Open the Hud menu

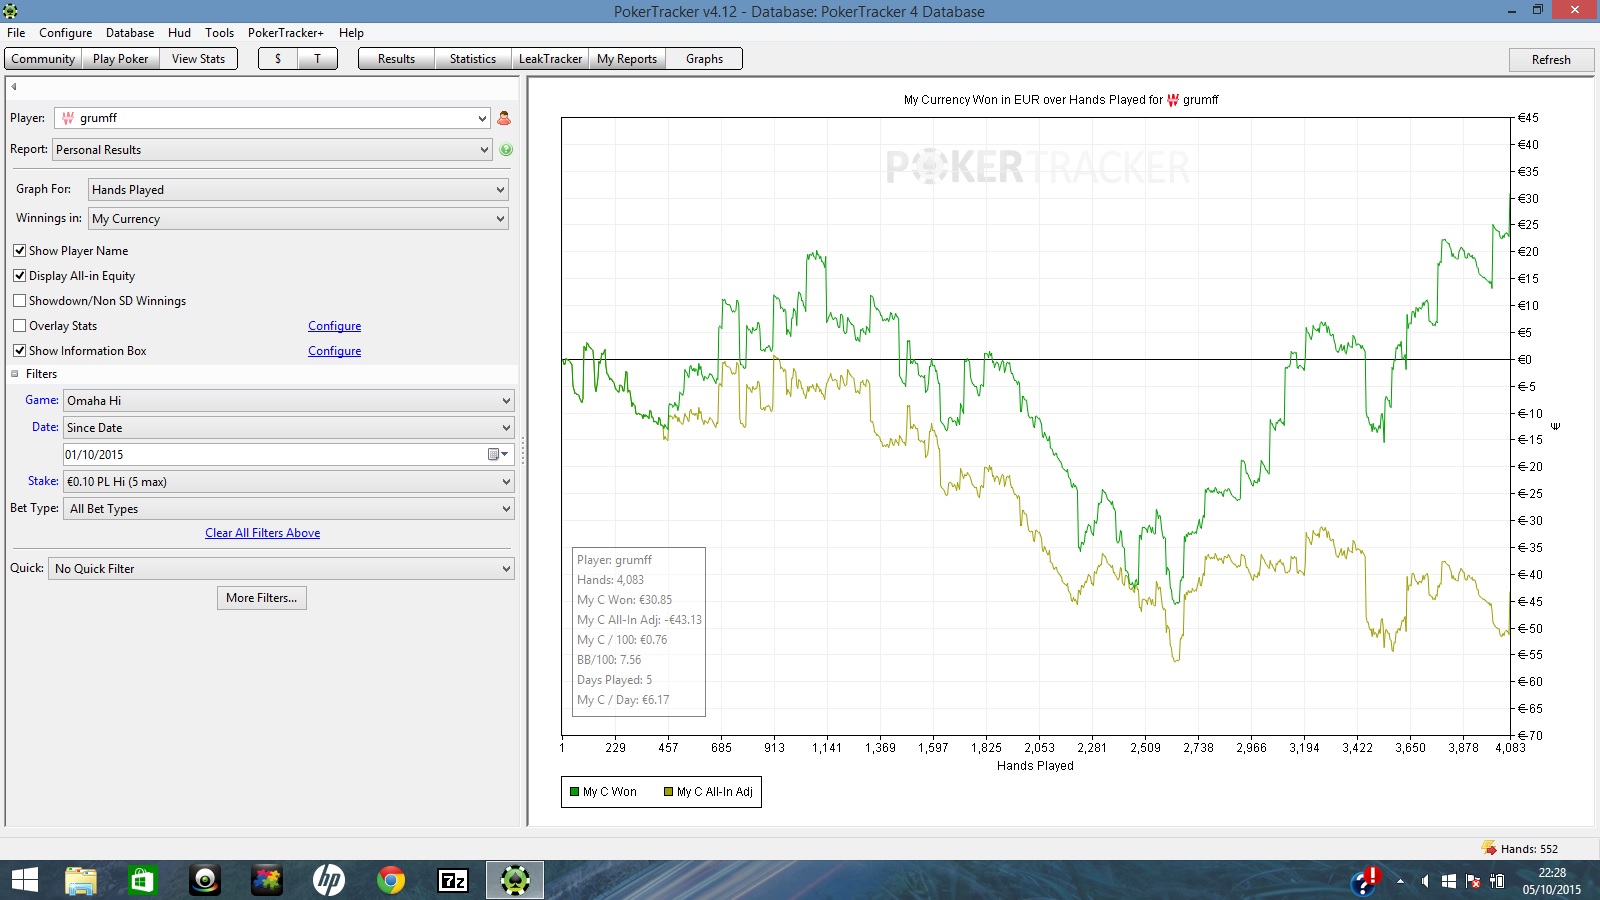tap(179, 33)
